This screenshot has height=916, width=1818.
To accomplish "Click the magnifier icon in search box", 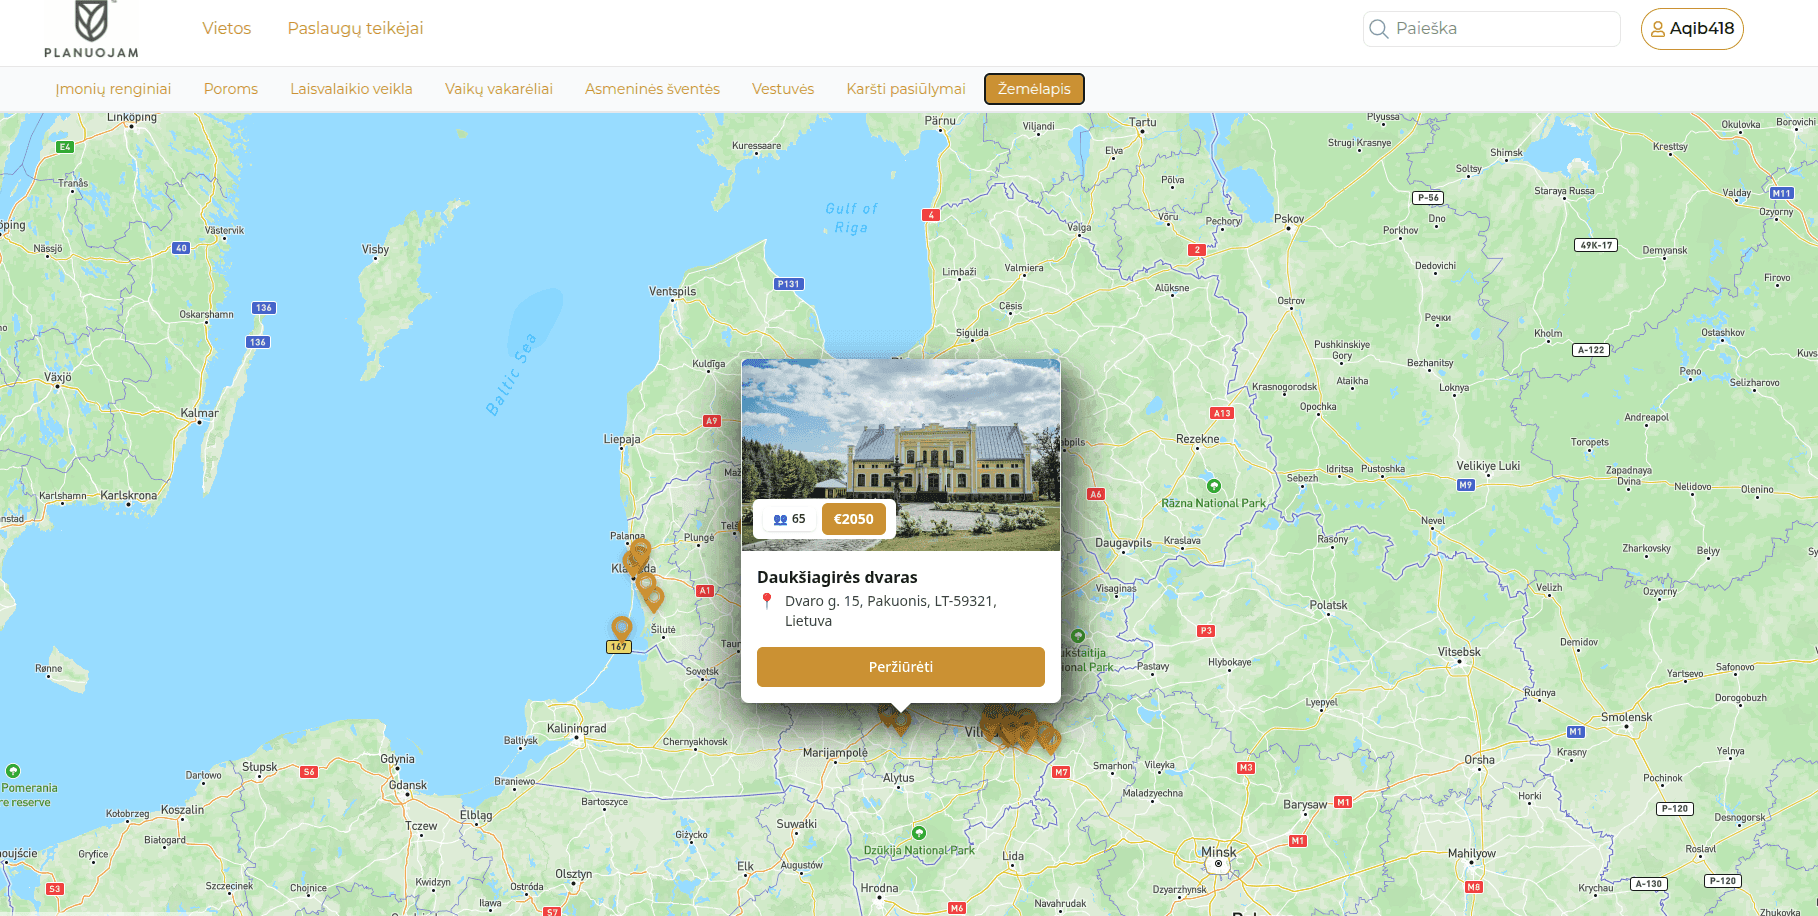I will pyautogui.click(x=1379, y=29).
